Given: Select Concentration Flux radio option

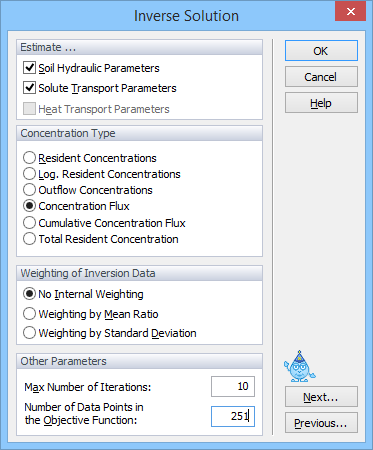Looking at the screenshot, I should click(29, 206).
